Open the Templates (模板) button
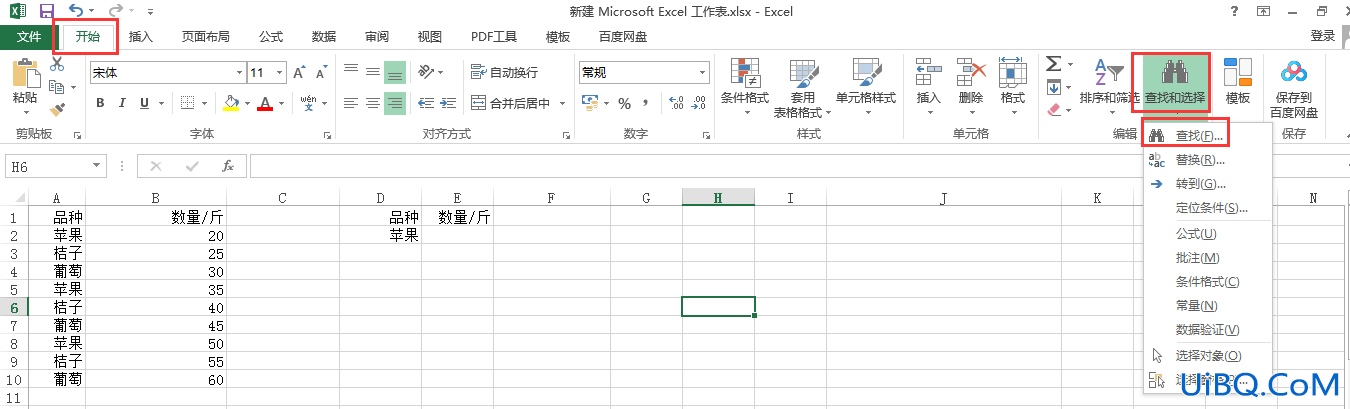Viewport: 1350px width, 409px height. pyautogui.click(x=1238, y=83)
